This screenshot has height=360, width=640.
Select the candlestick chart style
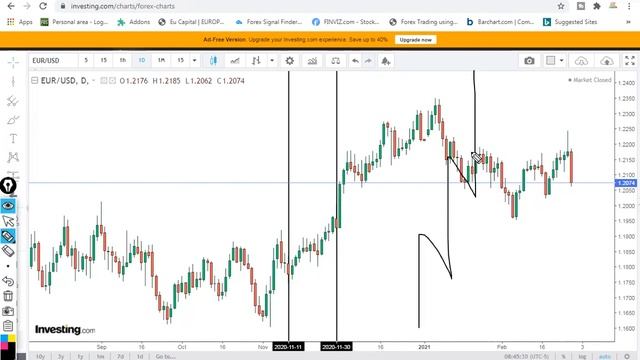213,61
